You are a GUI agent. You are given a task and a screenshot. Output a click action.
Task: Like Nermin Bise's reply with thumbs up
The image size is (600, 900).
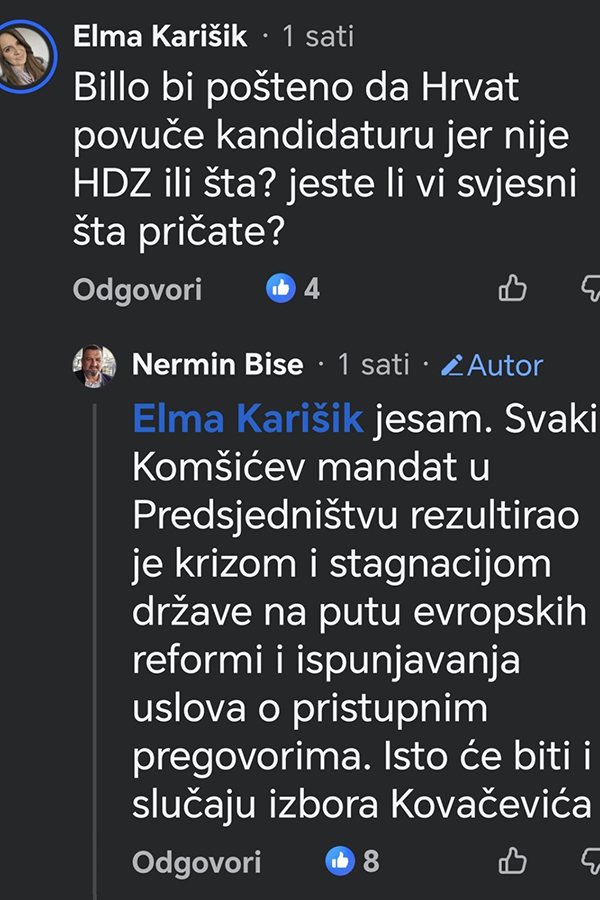point(513,860)
